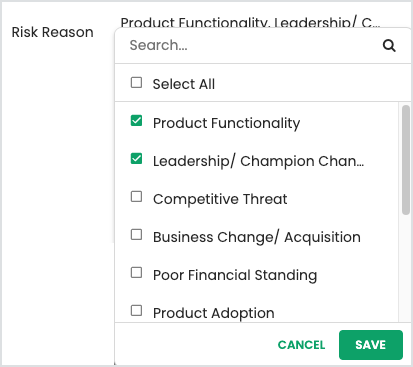Enable the Competitive Threat checkbox
413x367 pixels.
pos(136,197)
